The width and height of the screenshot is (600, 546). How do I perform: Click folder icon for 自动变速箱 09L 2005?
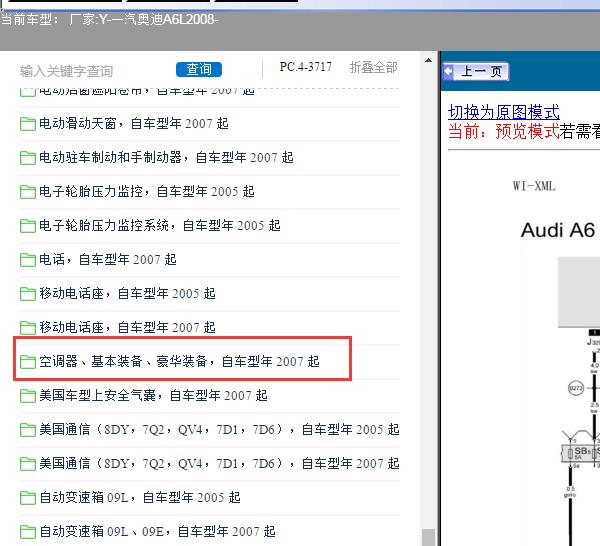(x=28, y=498)
